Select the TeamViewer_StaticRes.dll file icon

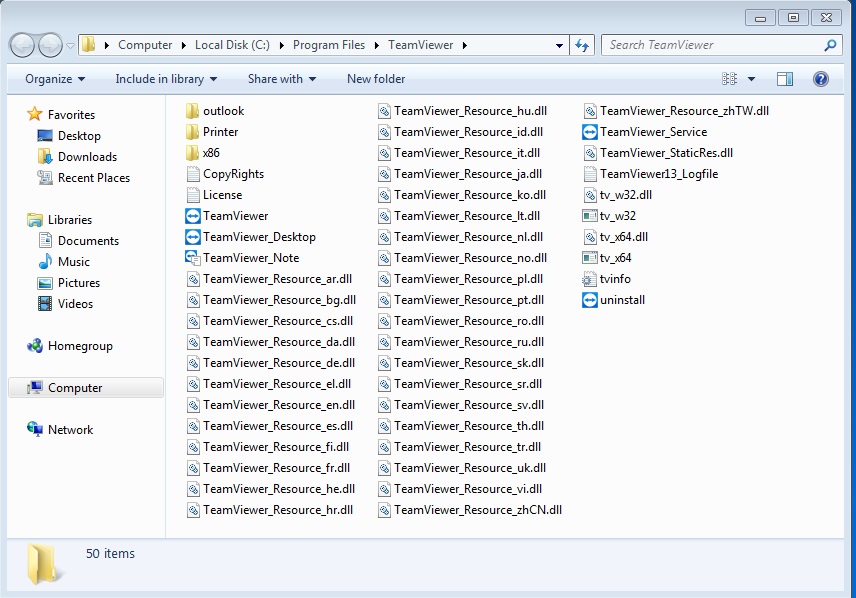[590, 153]
